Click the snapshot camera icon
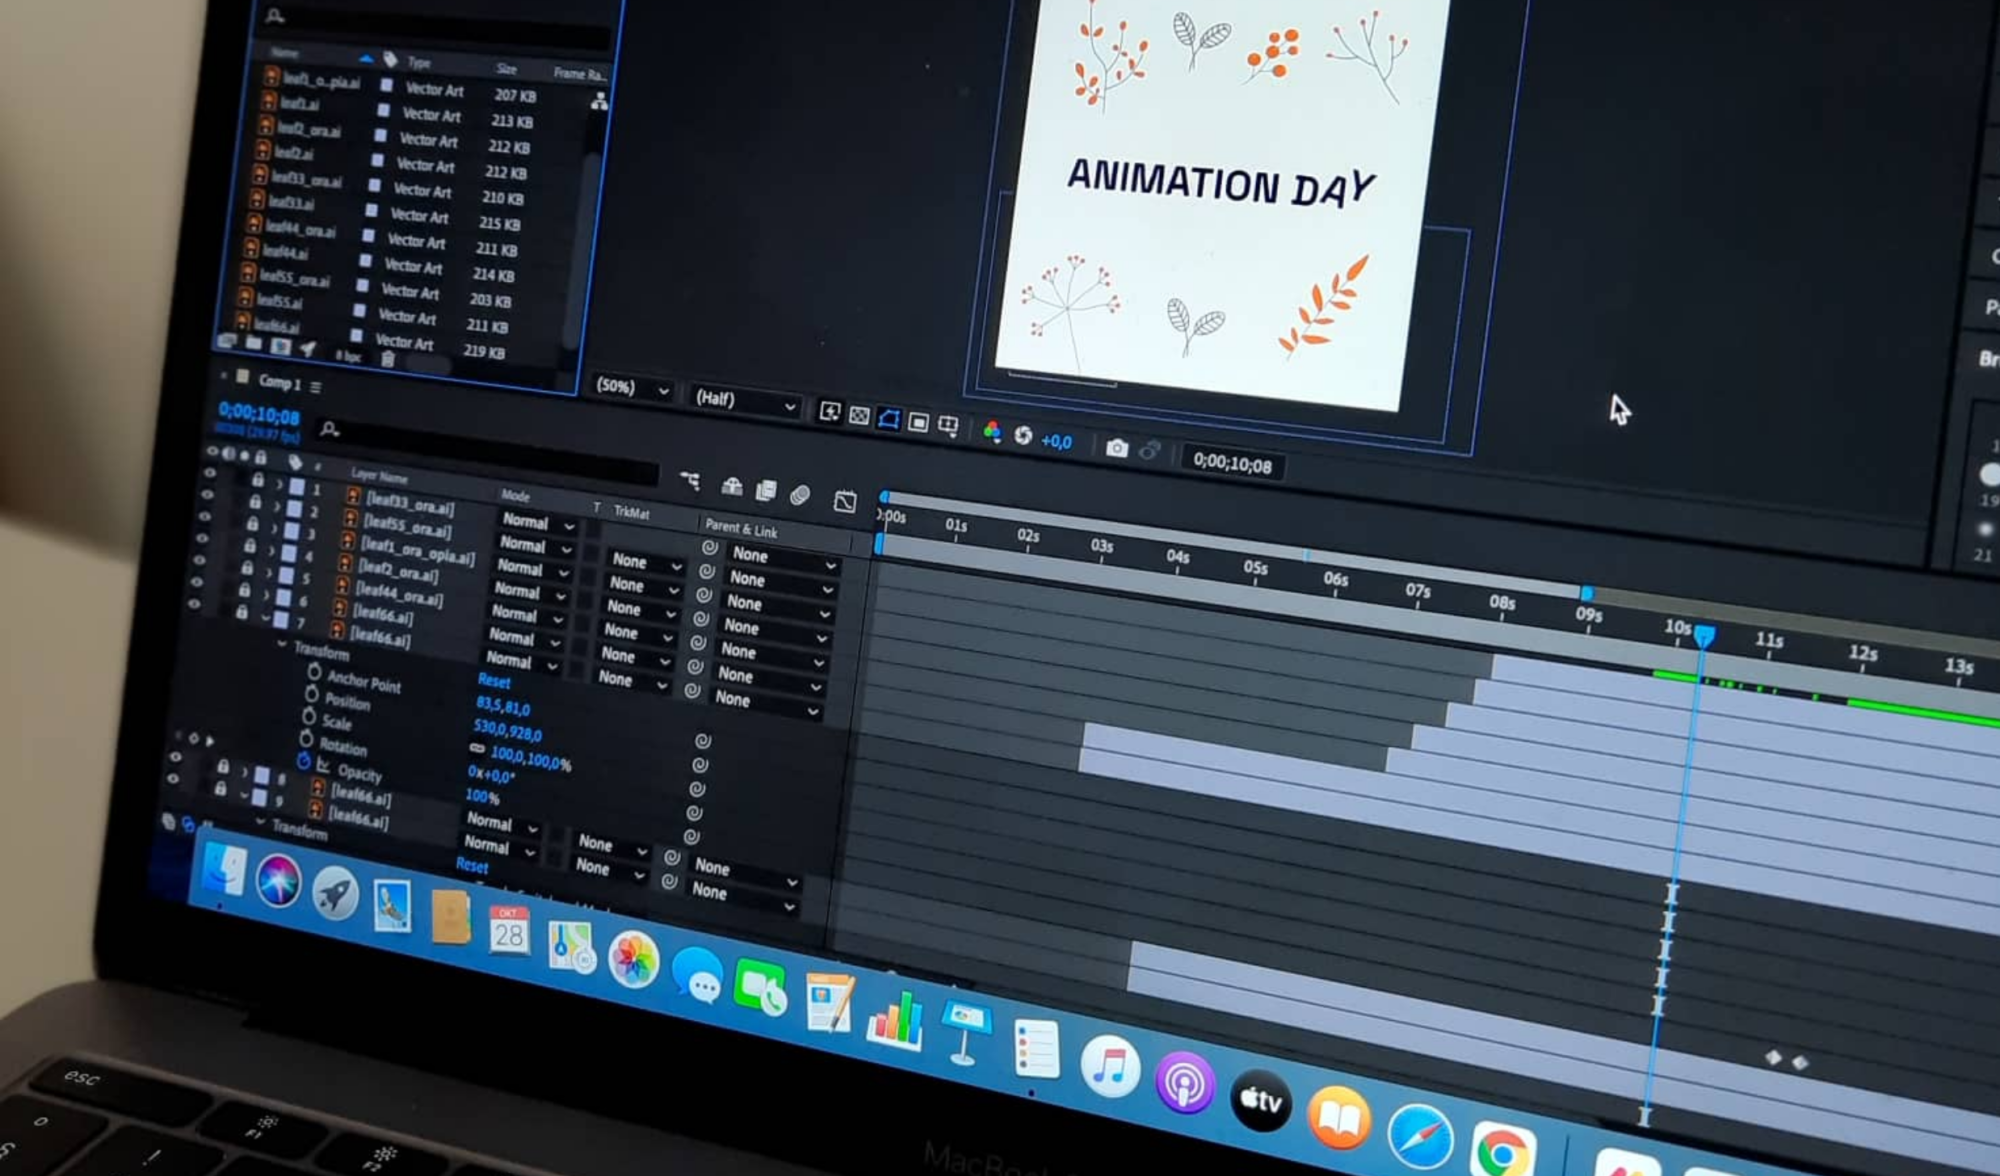Screen dimensions: 2000x1176 [1117, 448]
